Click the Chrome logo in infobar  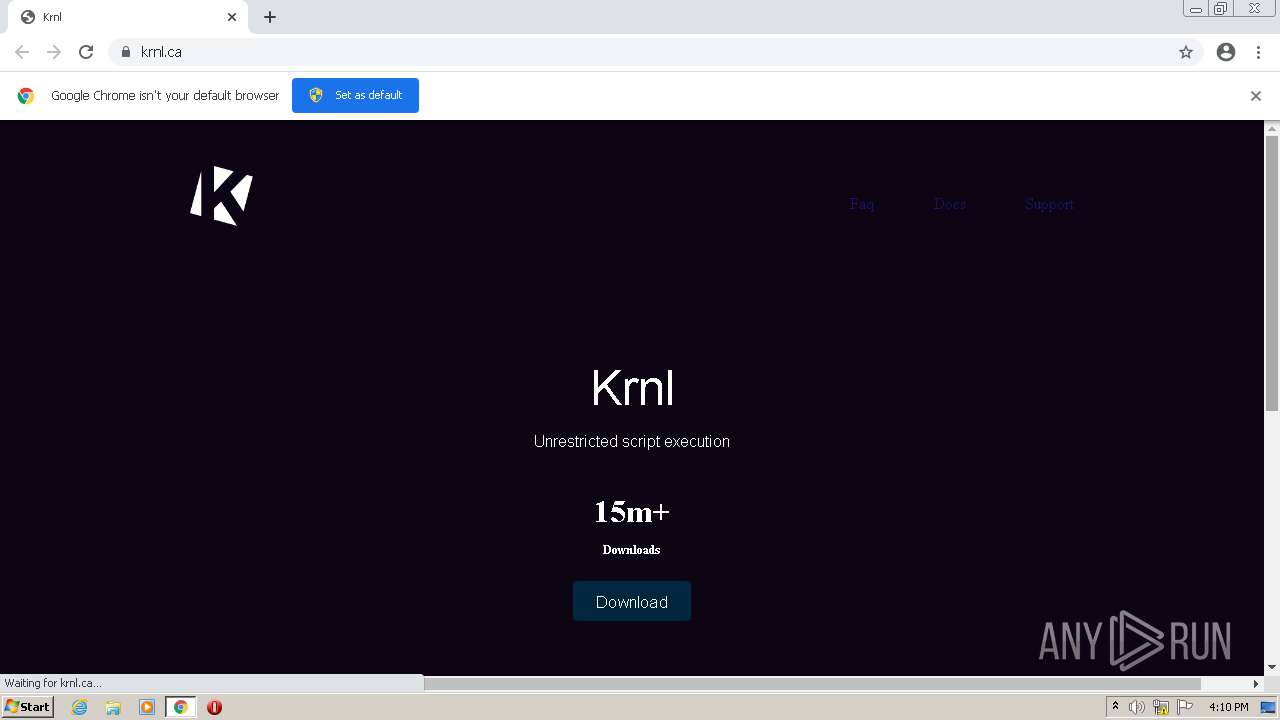pos(26,96)
